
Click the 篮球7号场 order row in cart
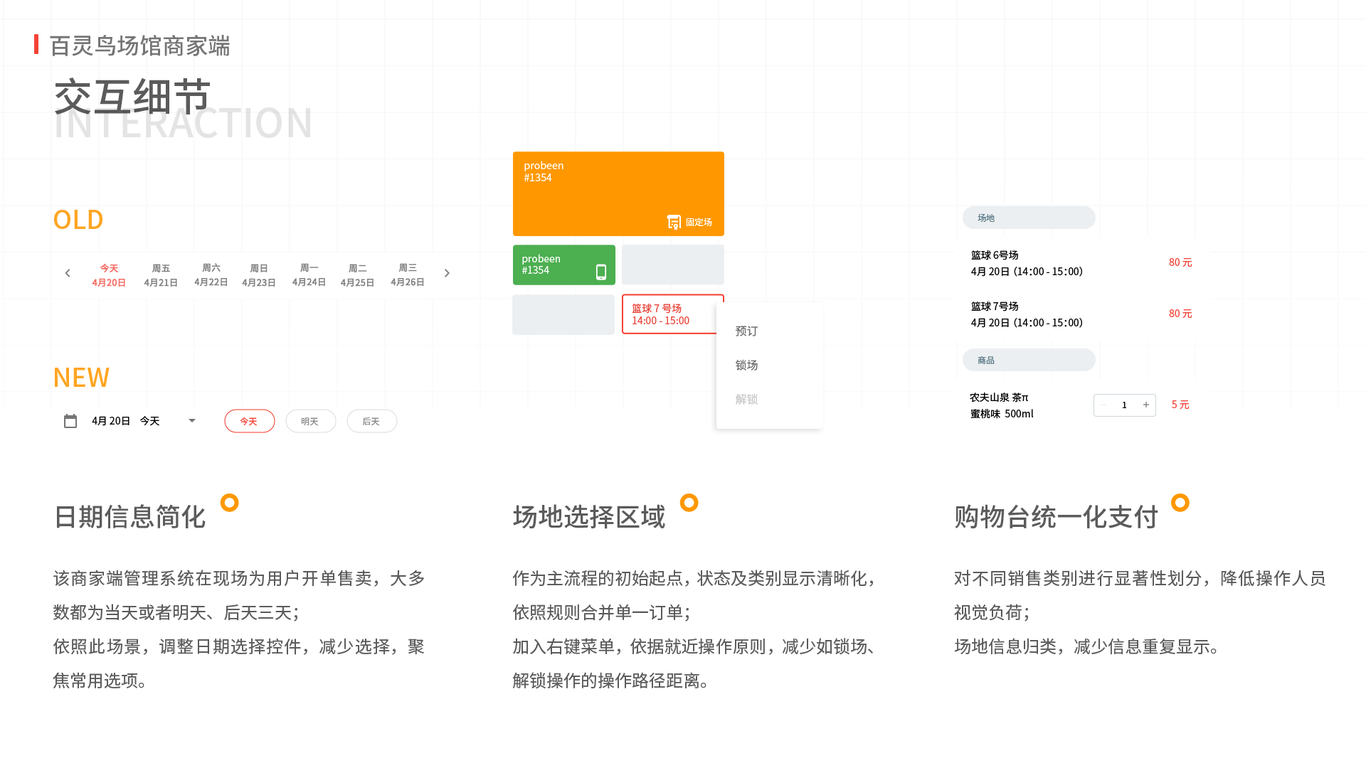[x=1081, y=314]
